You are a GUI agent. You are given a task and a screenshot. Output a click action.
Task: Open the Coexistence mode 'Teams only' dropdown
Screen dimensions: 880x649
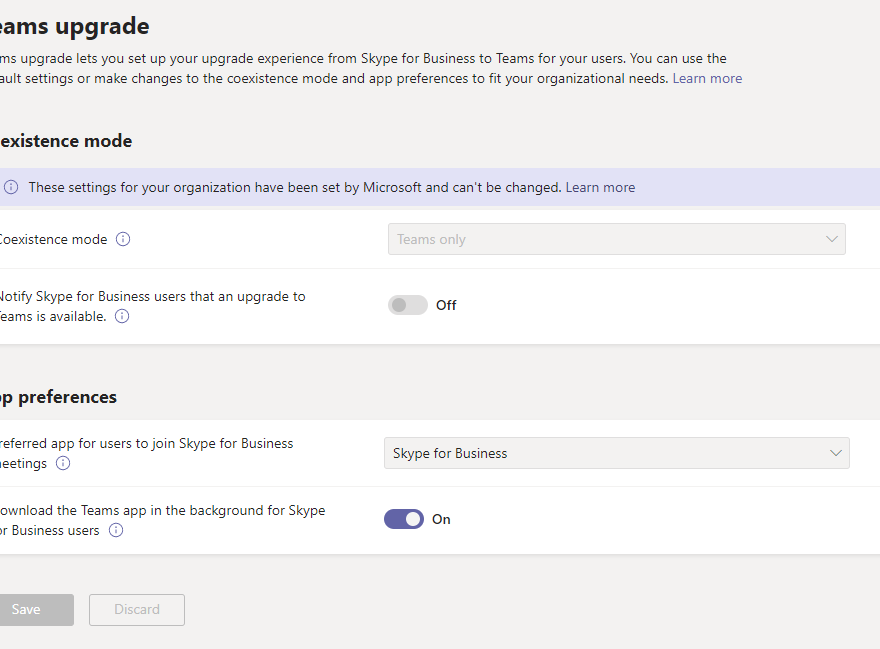(617, 239)
